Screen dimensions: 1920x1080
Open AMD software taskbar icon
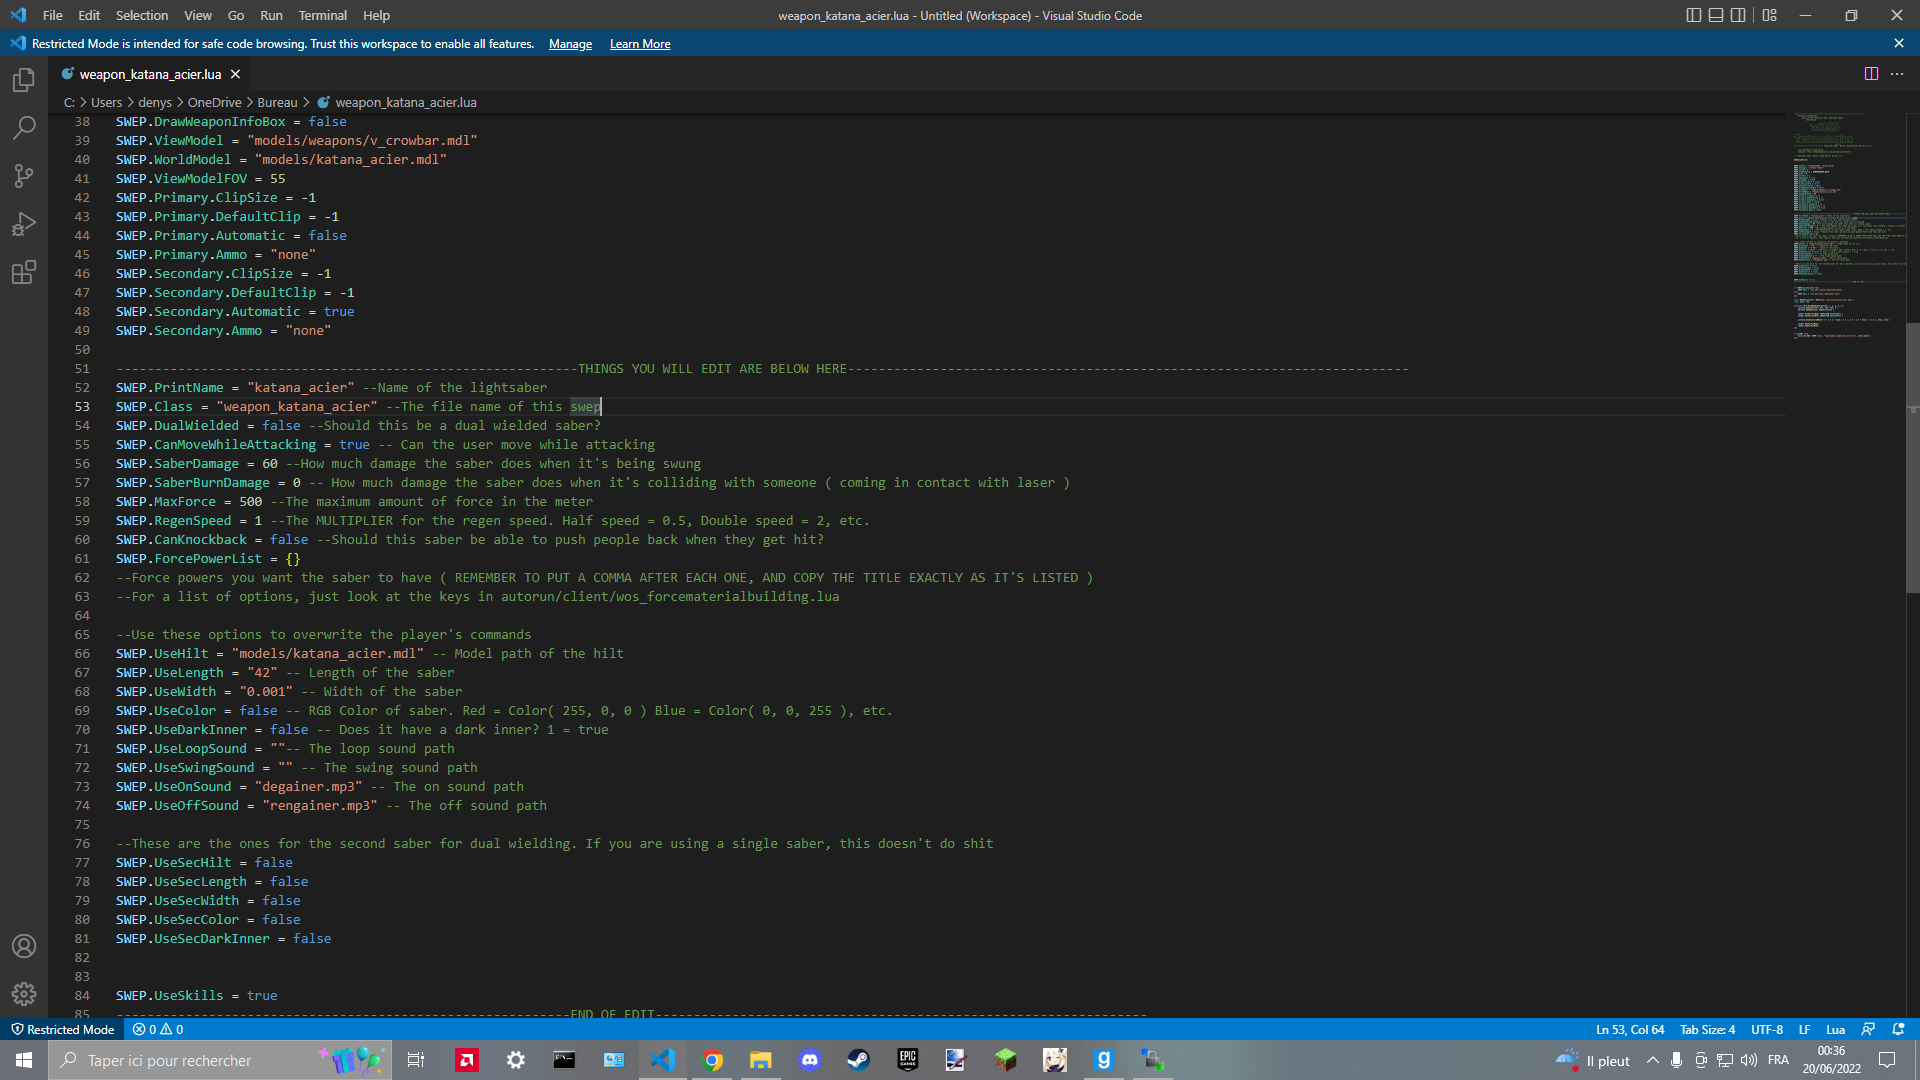coord(467,1060)
